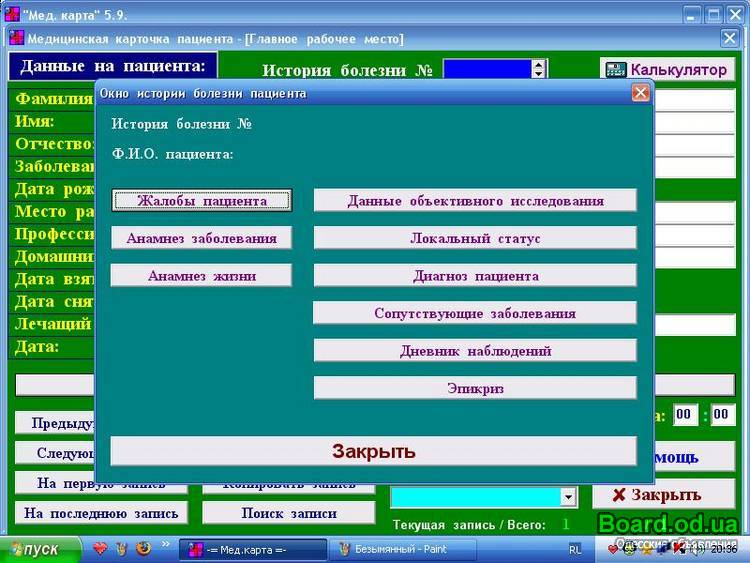Click the red X icon on Закрыть
750x563 pixels.
pyautogui.click(x=619, y=495)
